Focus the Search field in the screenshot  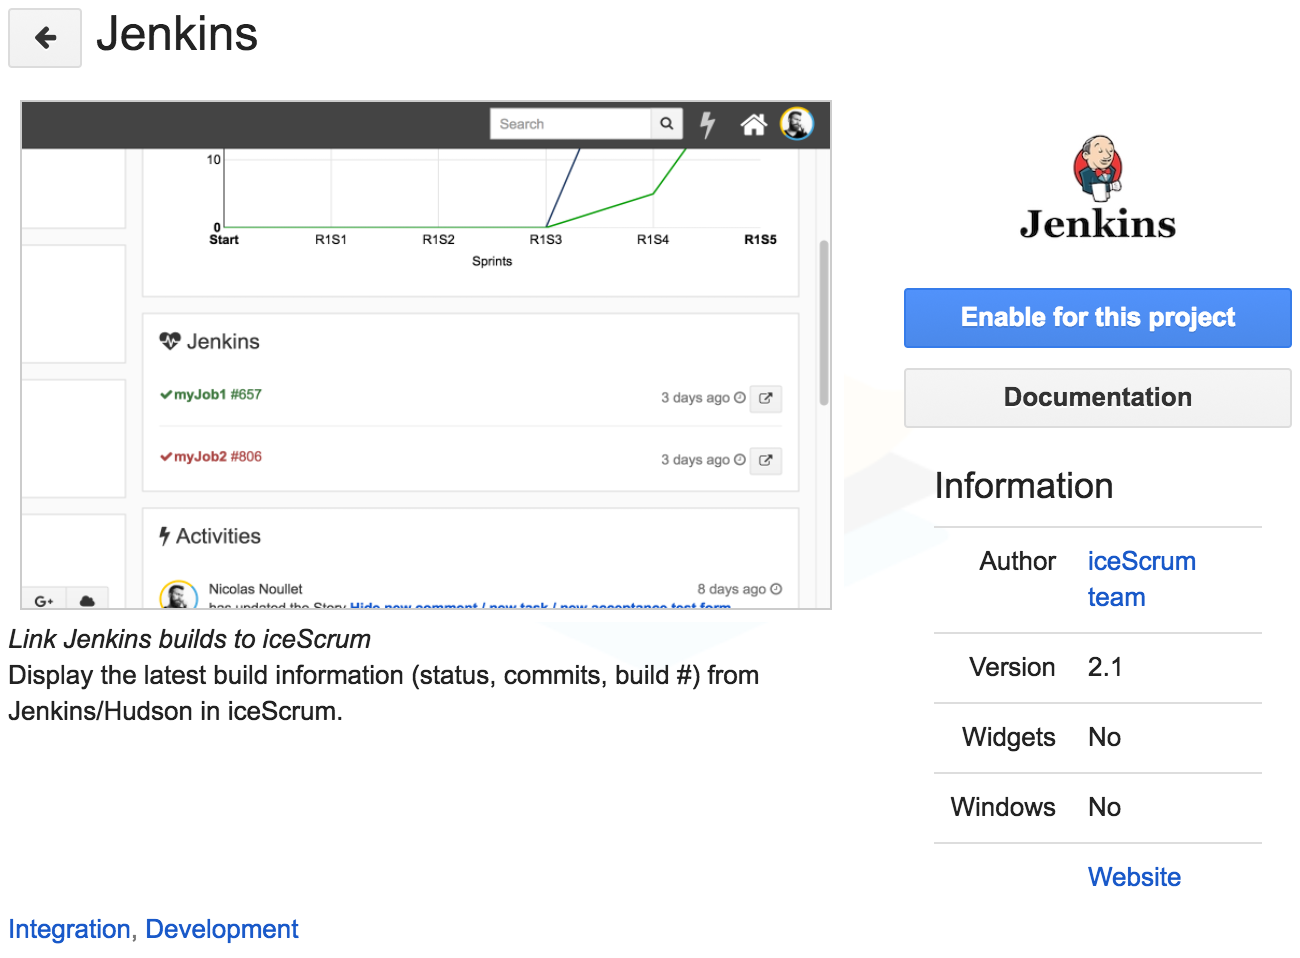570,124
